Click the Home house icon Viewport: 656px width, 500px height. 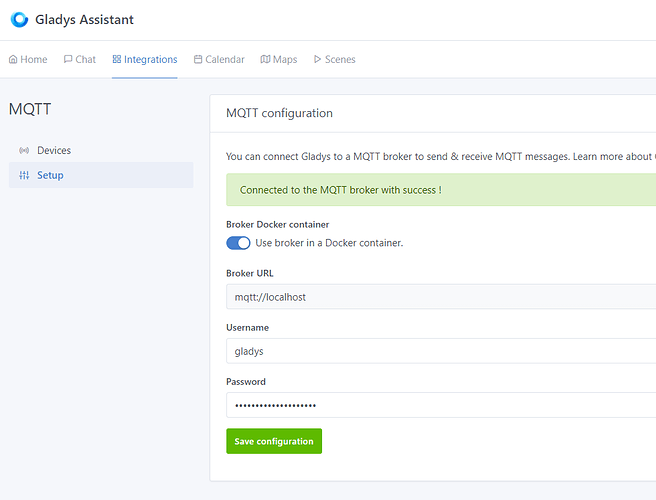(x=13, y=59)
